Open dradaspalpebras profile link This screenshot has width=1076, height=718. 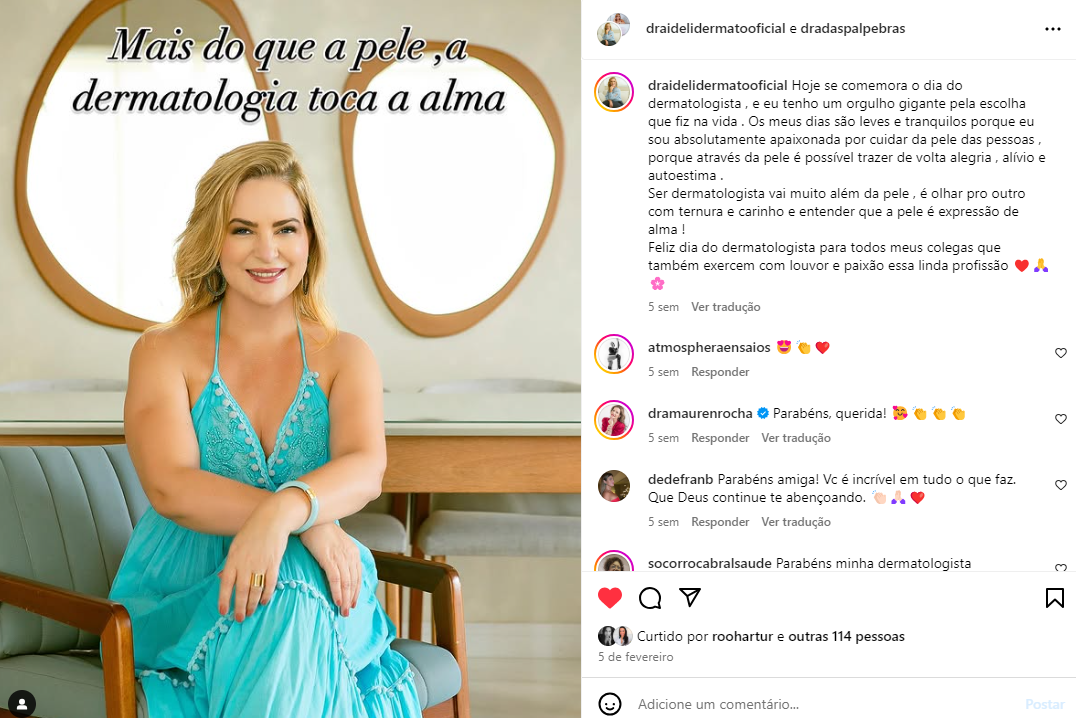[852, 28]
